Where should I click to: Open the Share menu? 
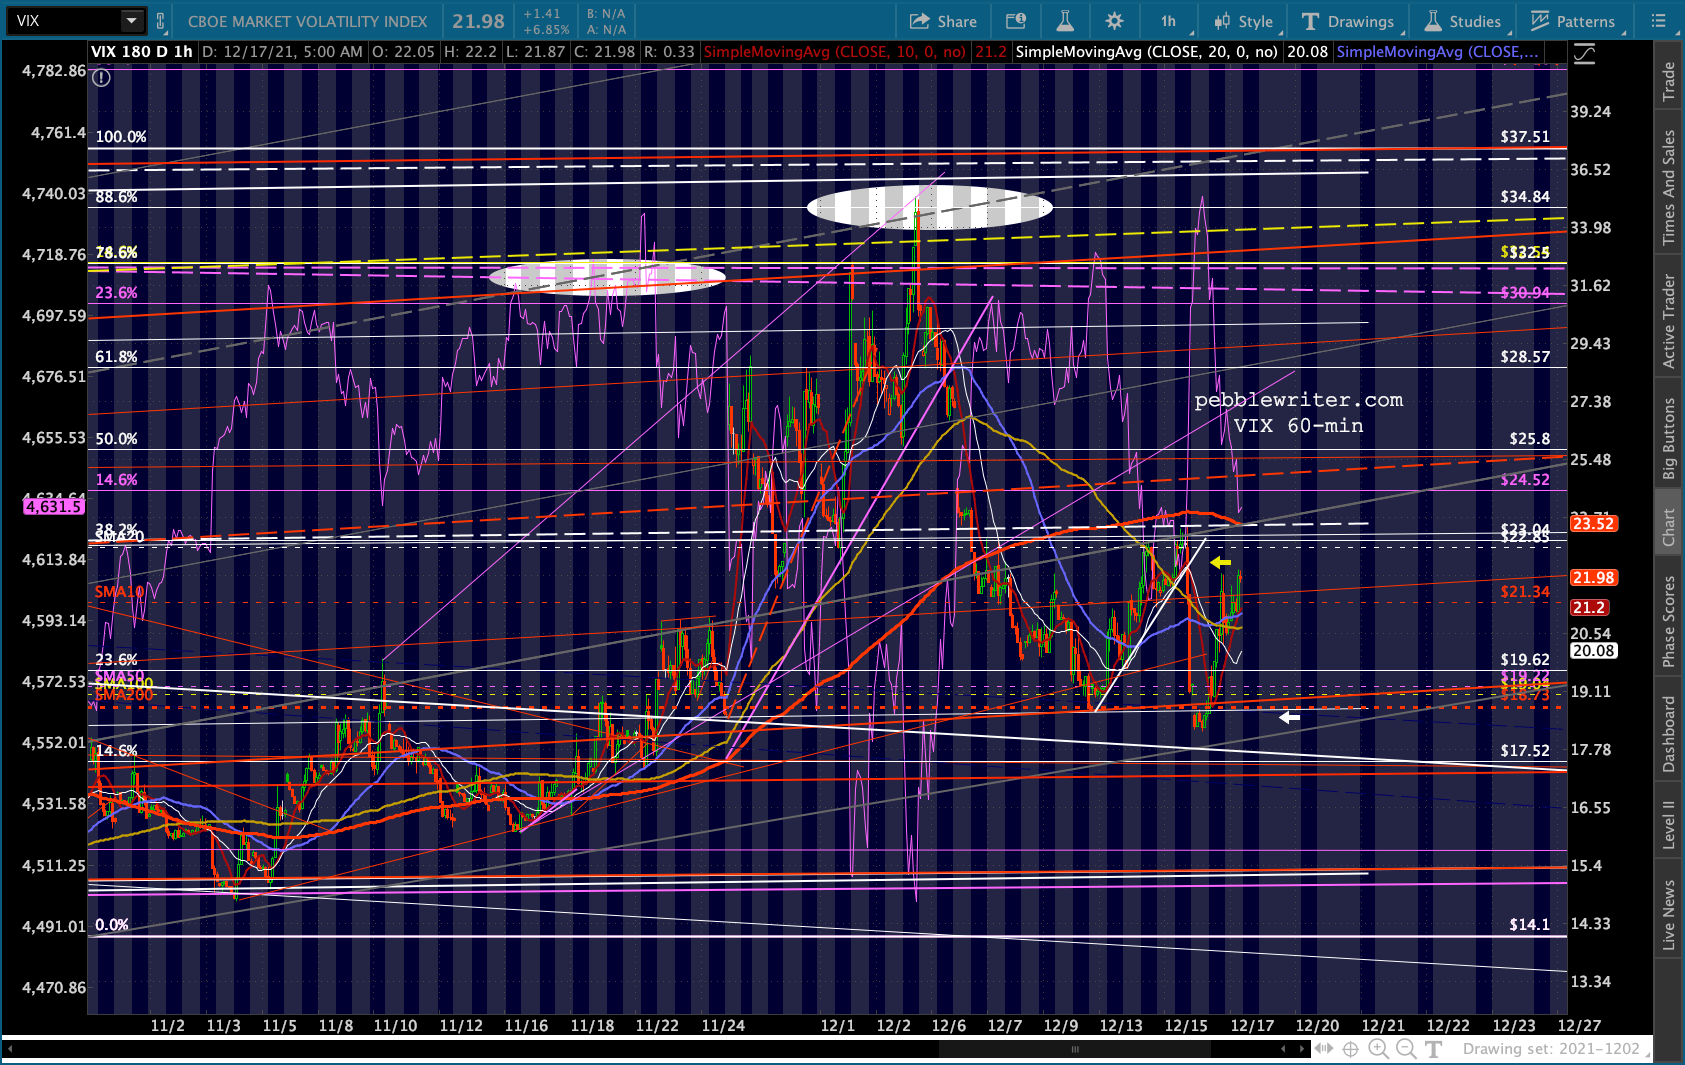pos(943,21)
